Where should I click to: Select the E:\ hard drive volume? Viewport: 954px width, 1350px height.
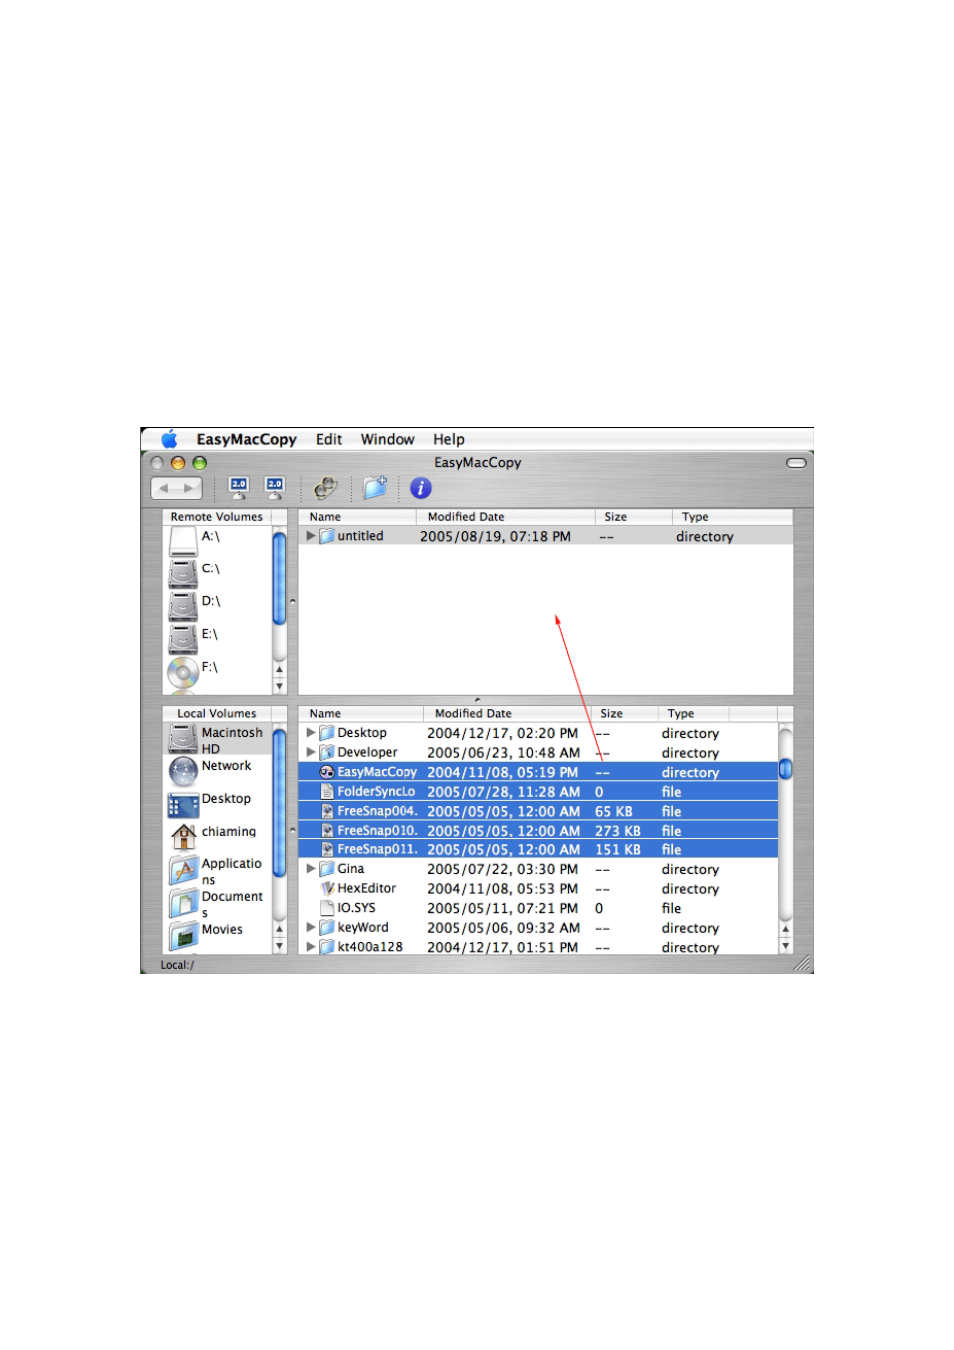click(184, 638)
